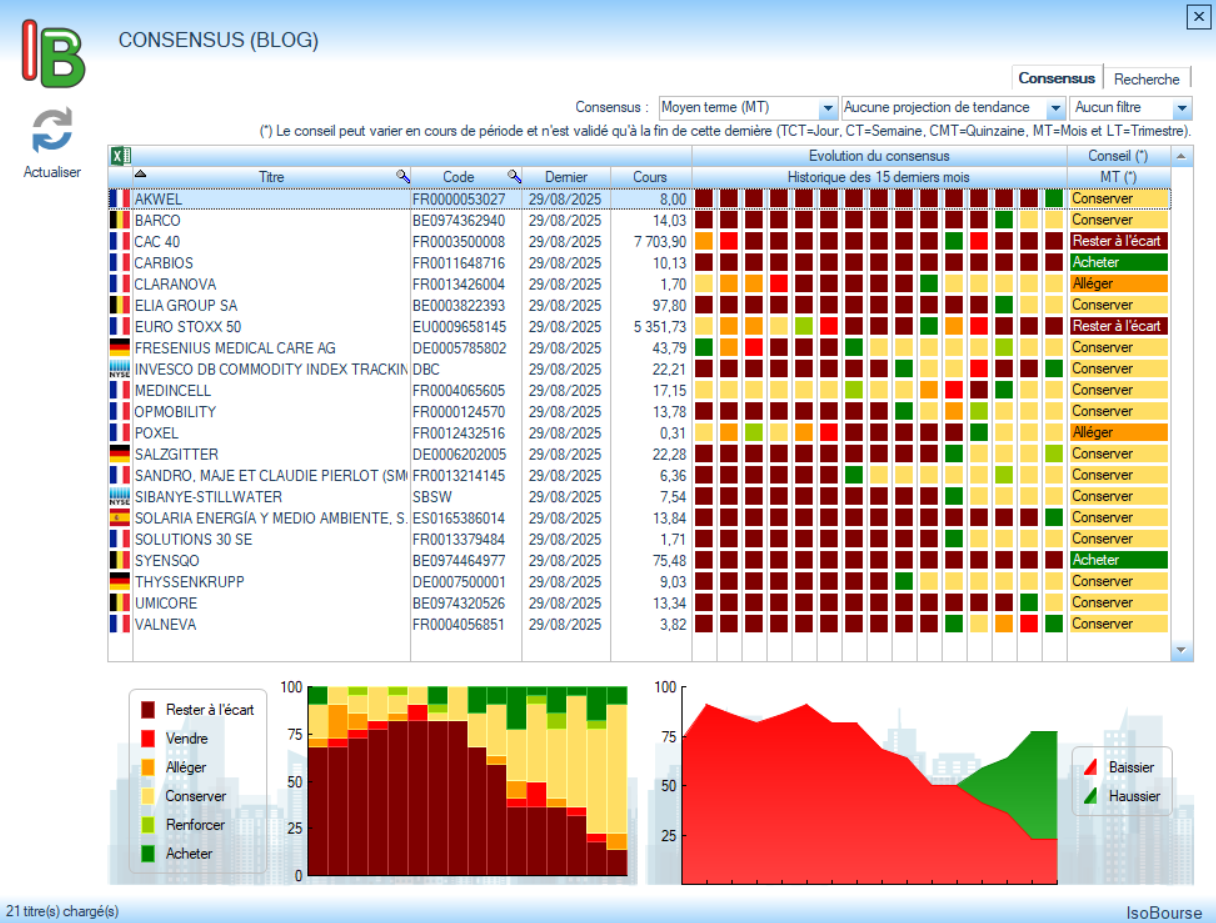Click the 21 titre(s) chargé(s) status text
This screenshot has height=923, width=1216.
[x=62, y=911]
